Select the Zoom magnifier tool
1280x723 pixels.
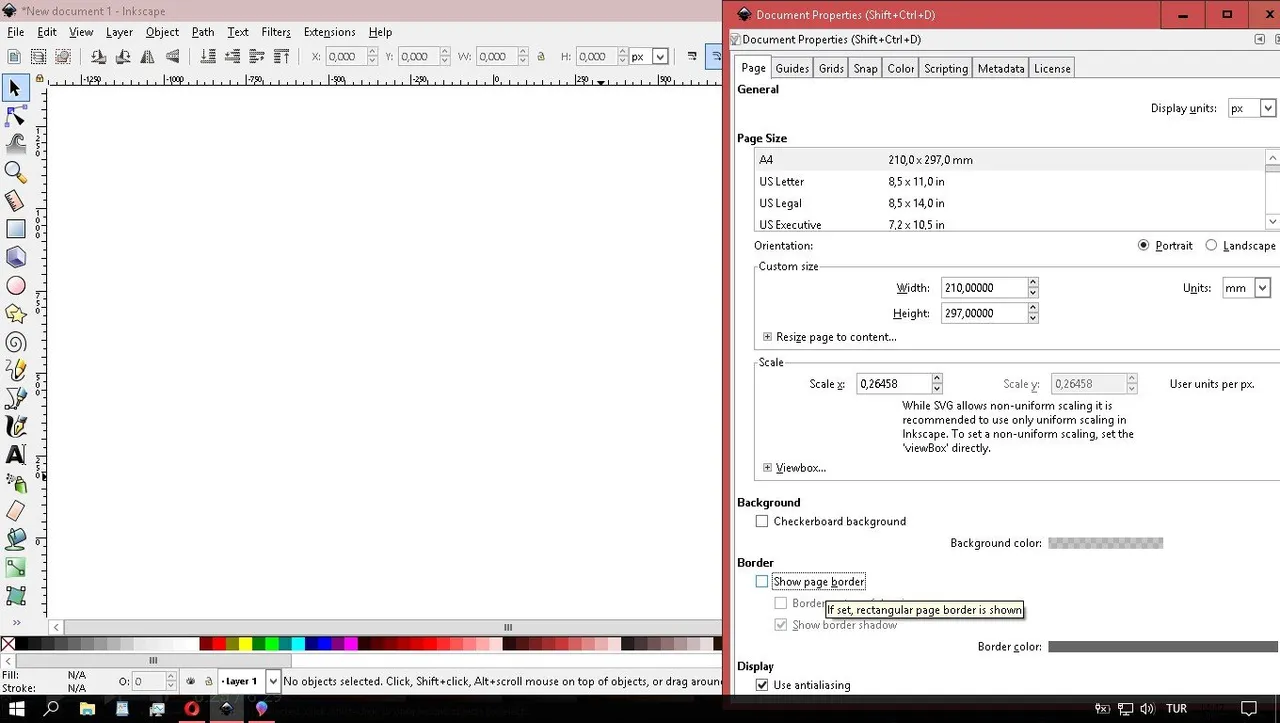[15, 172]
